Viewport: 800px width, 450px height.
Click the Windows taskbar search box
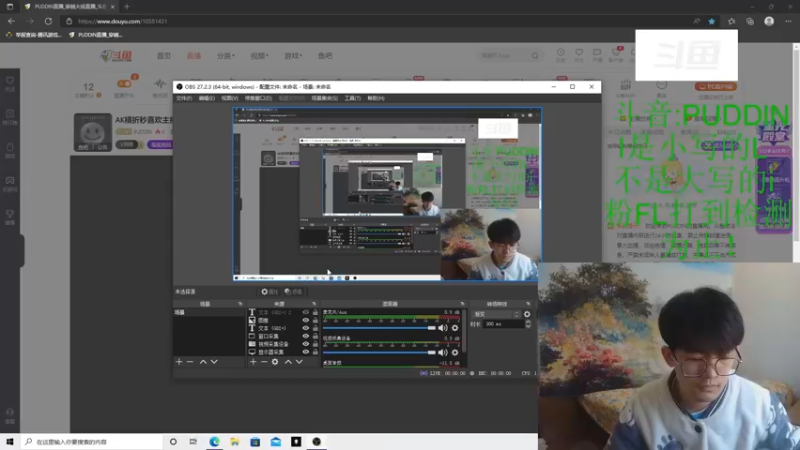pyautogui.click(x=92, y=442)
